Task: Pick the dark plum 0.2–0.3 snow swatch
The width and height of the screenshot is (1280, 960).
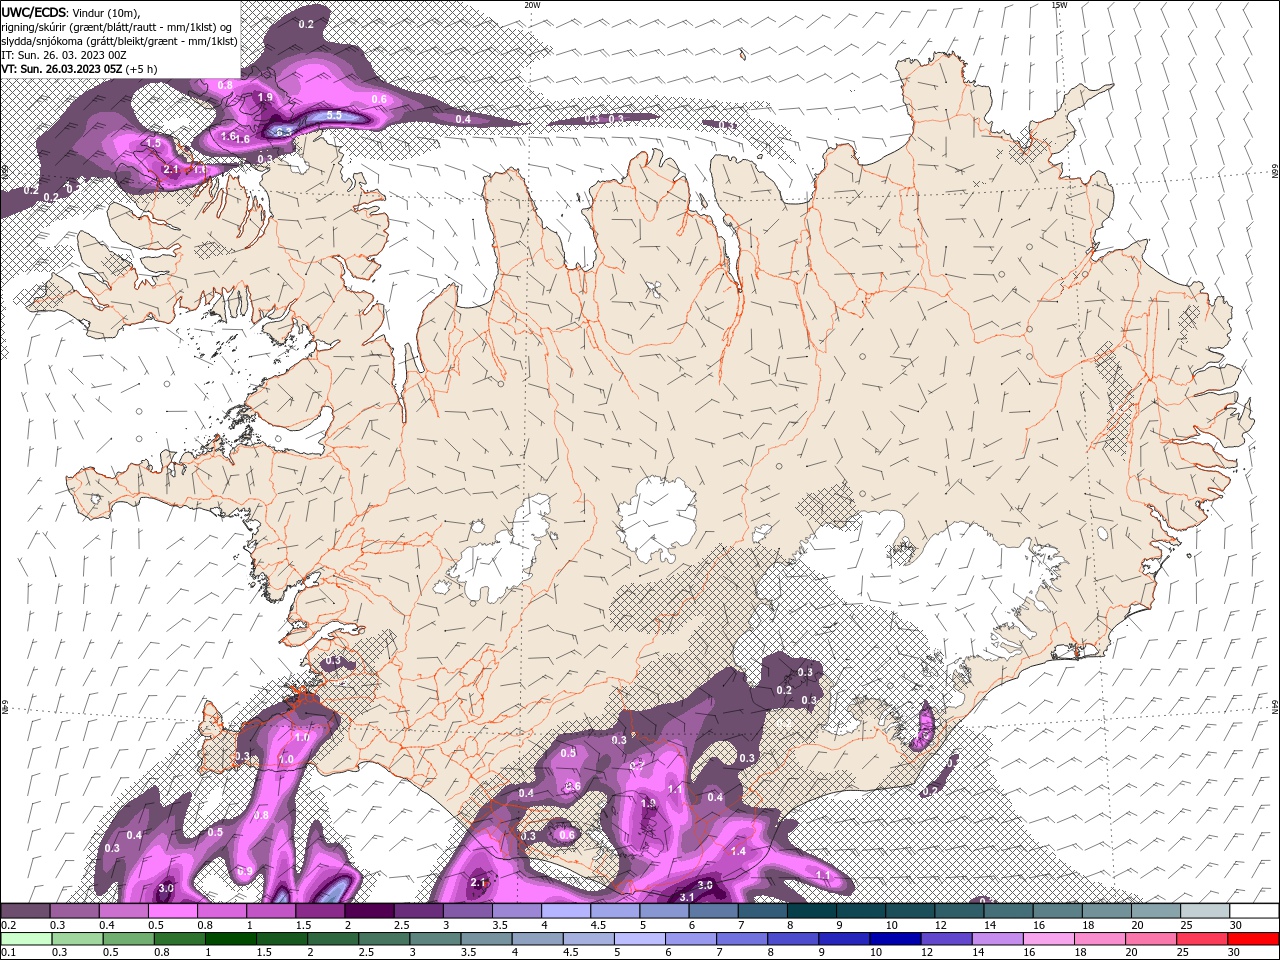Action: coord(25,911)
